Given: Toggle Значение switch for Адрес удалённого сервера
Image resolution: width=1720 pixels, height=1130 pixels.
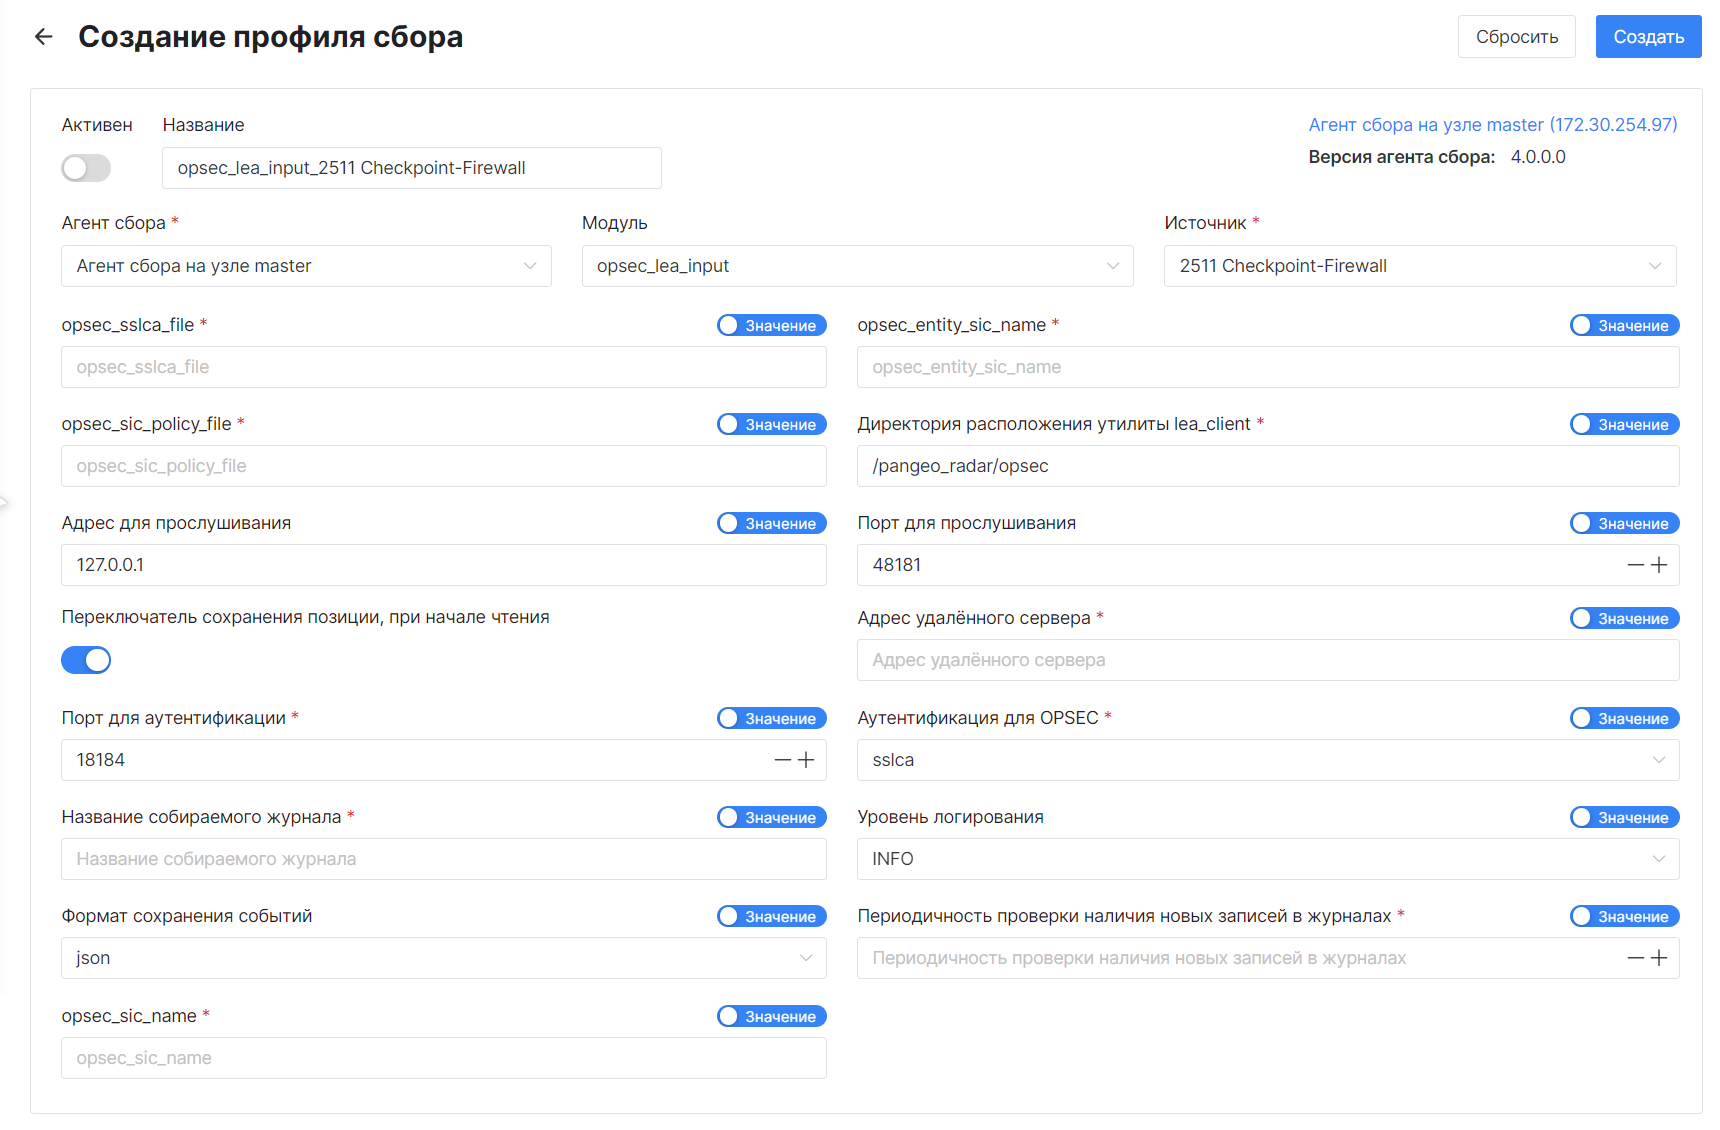Looking at the screenshot, I should click(1624, 618).
